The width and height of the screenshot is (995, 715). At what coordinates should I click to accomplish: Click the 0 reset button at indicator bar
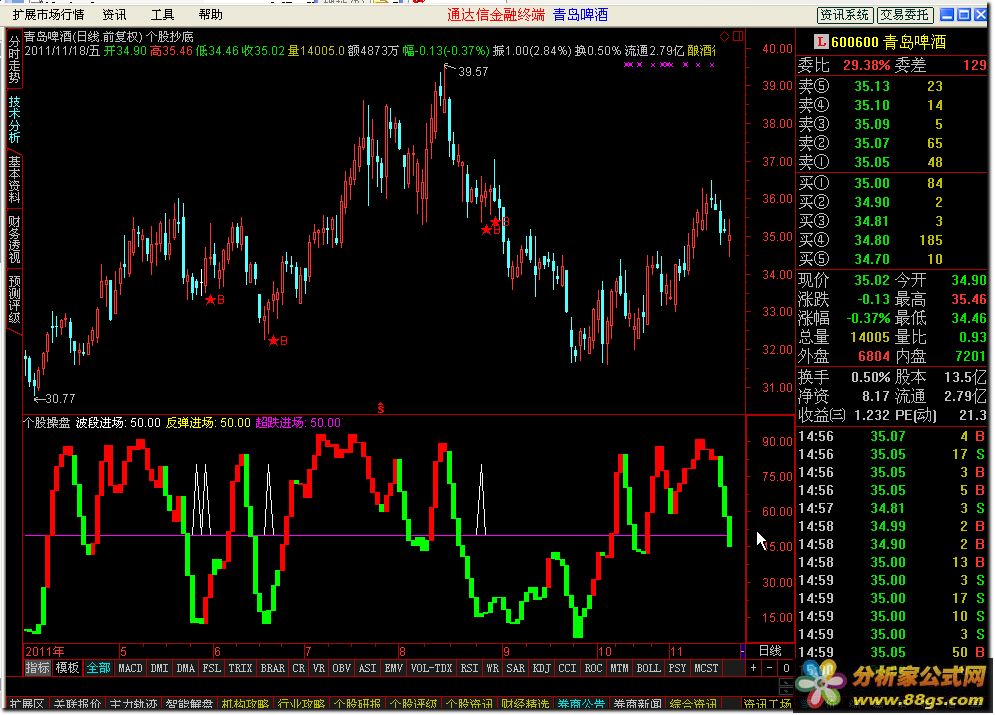786,668
